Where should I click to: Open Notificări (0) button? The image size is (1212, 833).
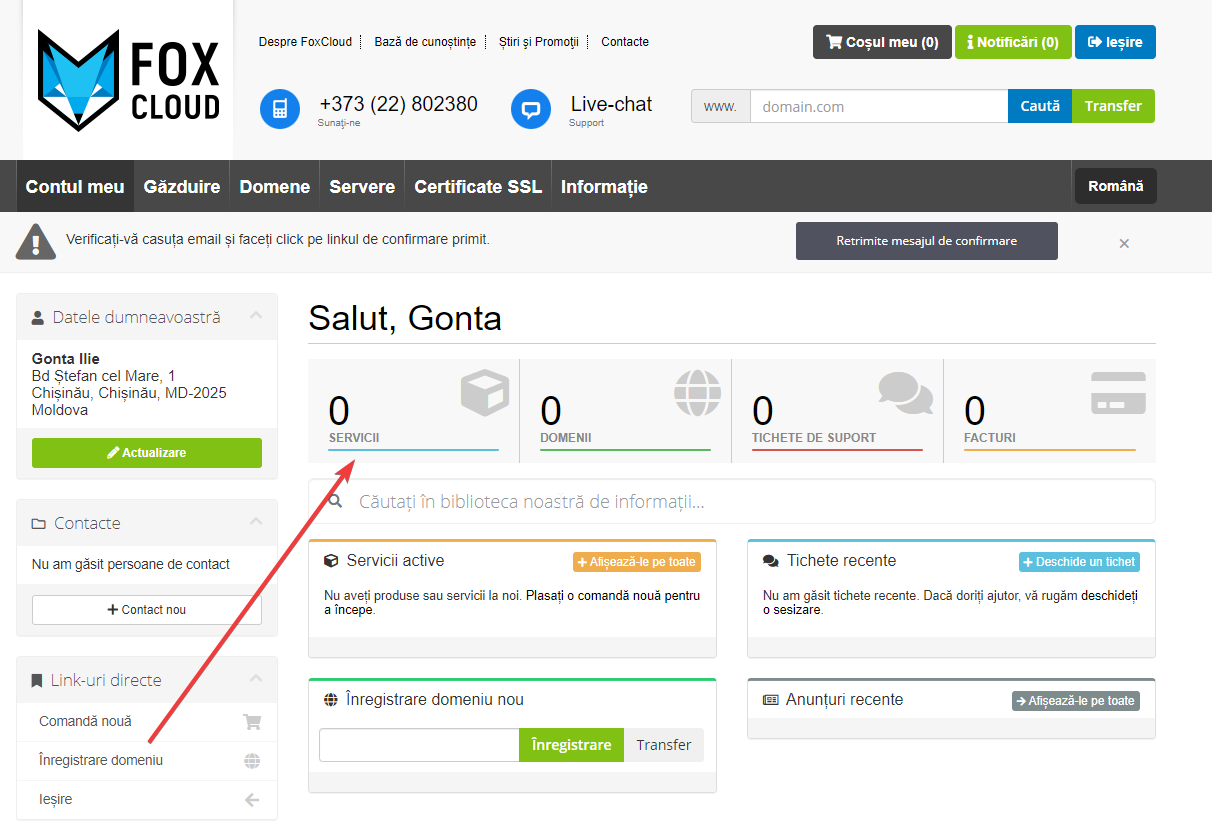1013,42
